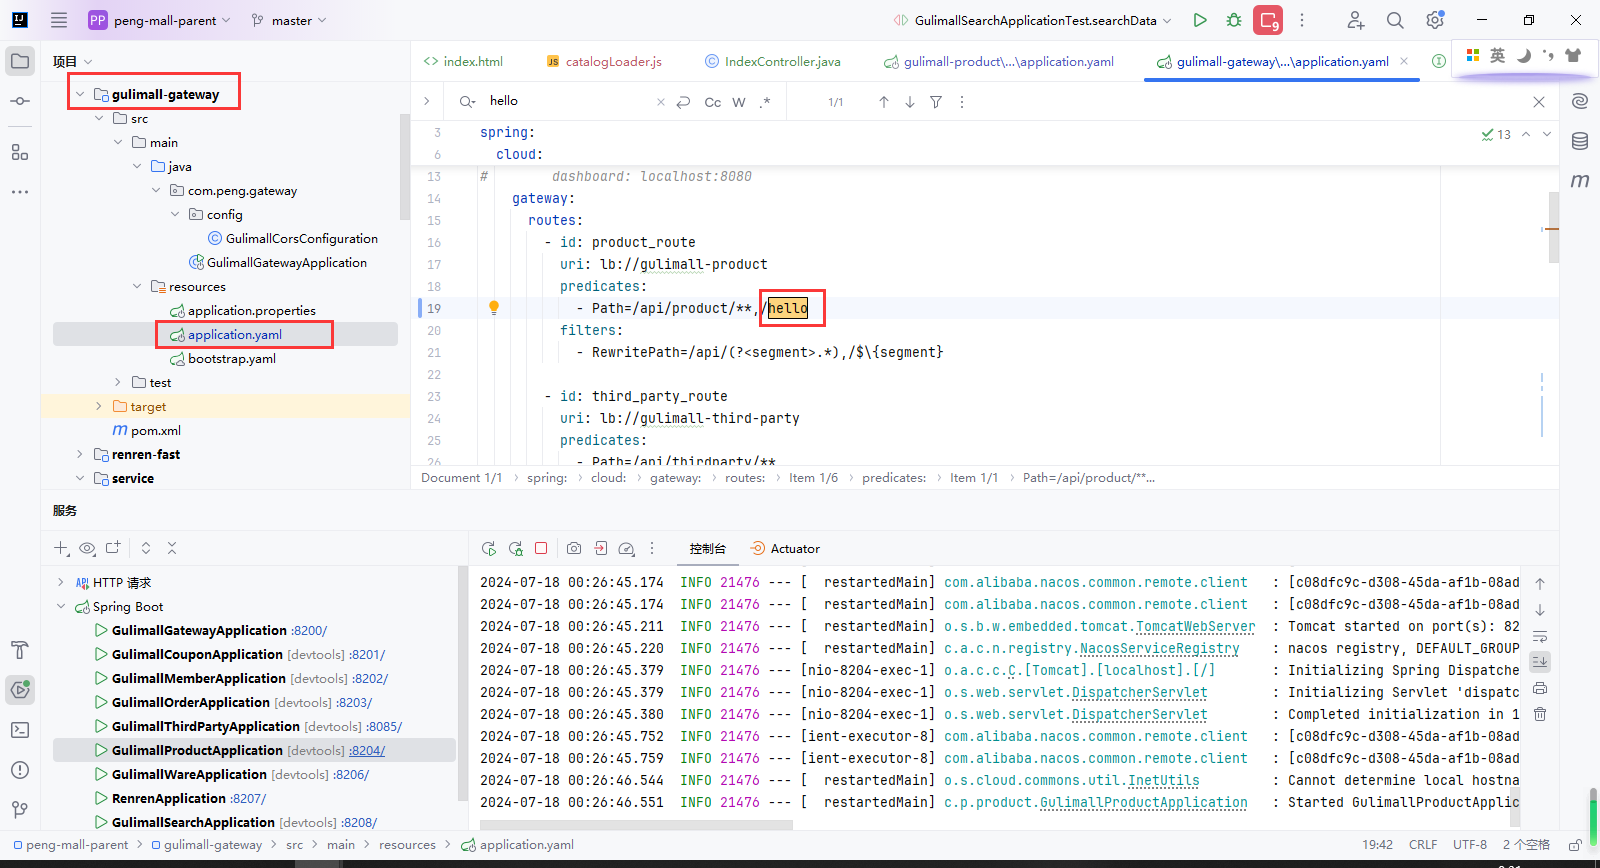1600x868 pixels.
Task: Open the master branch dropdown
Action: (289, 20)
